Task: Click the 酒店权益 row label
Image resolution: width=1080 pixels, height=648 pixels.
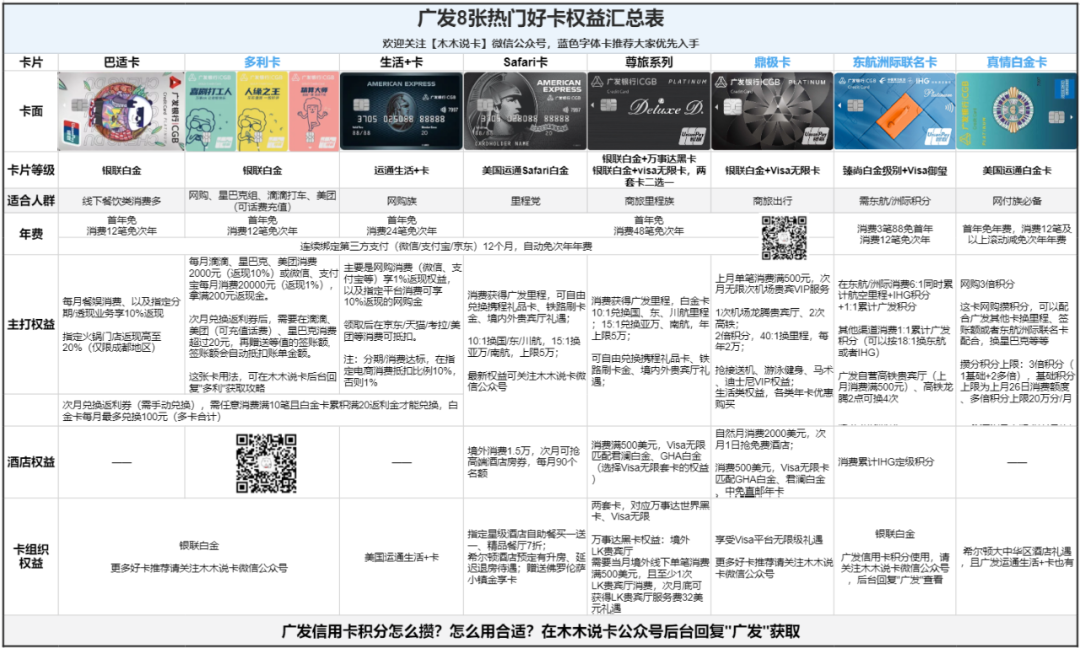Action: click(31, 461)
